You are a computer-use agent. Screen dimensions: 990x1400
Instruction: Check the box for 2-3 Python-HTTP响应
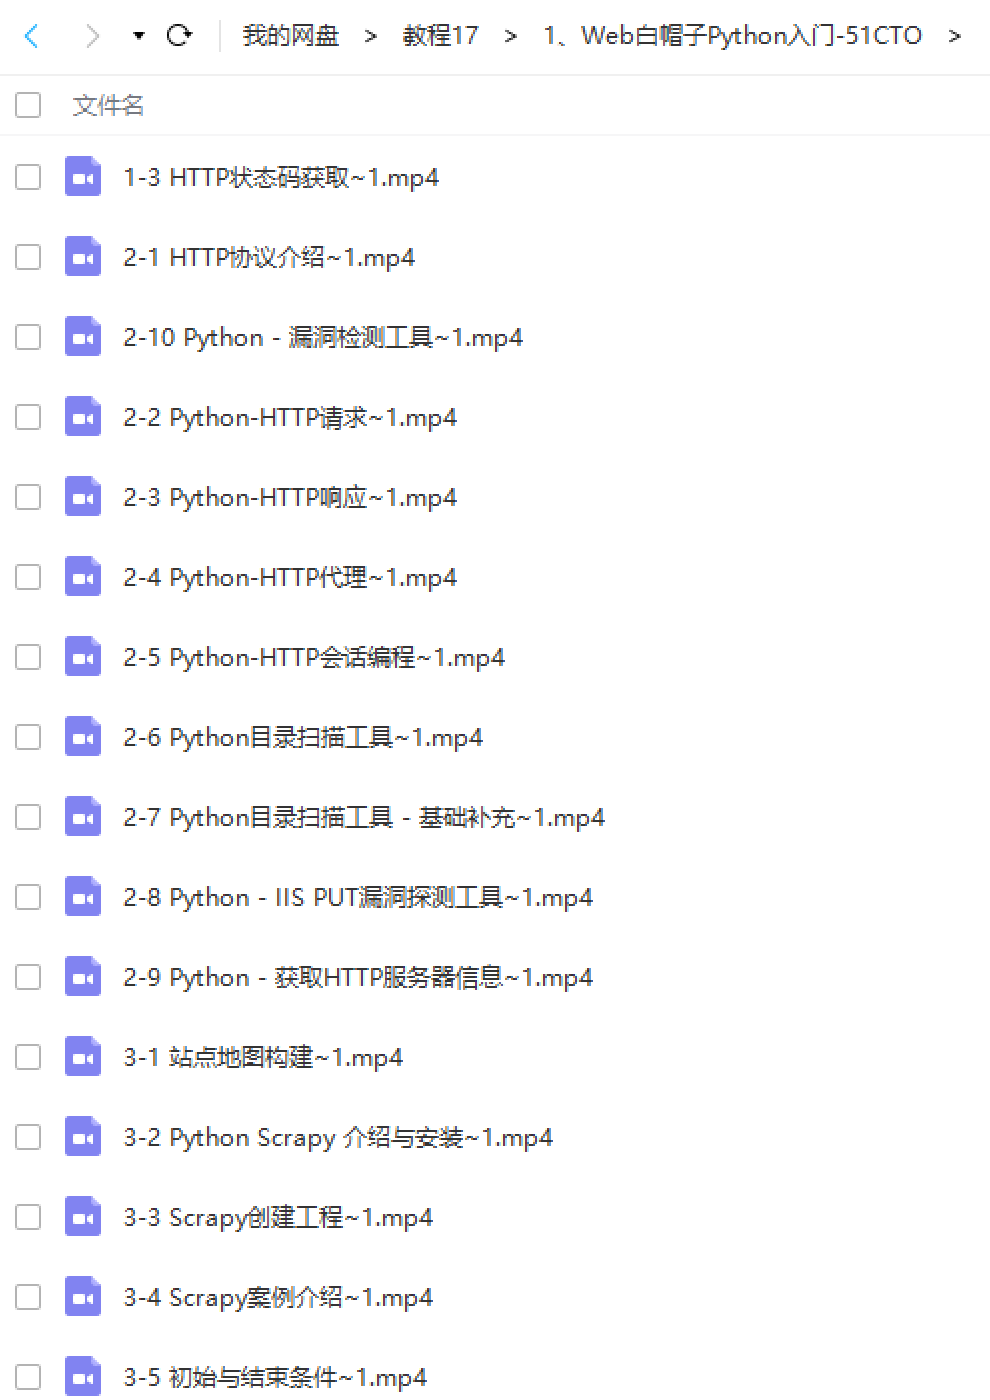28,497
